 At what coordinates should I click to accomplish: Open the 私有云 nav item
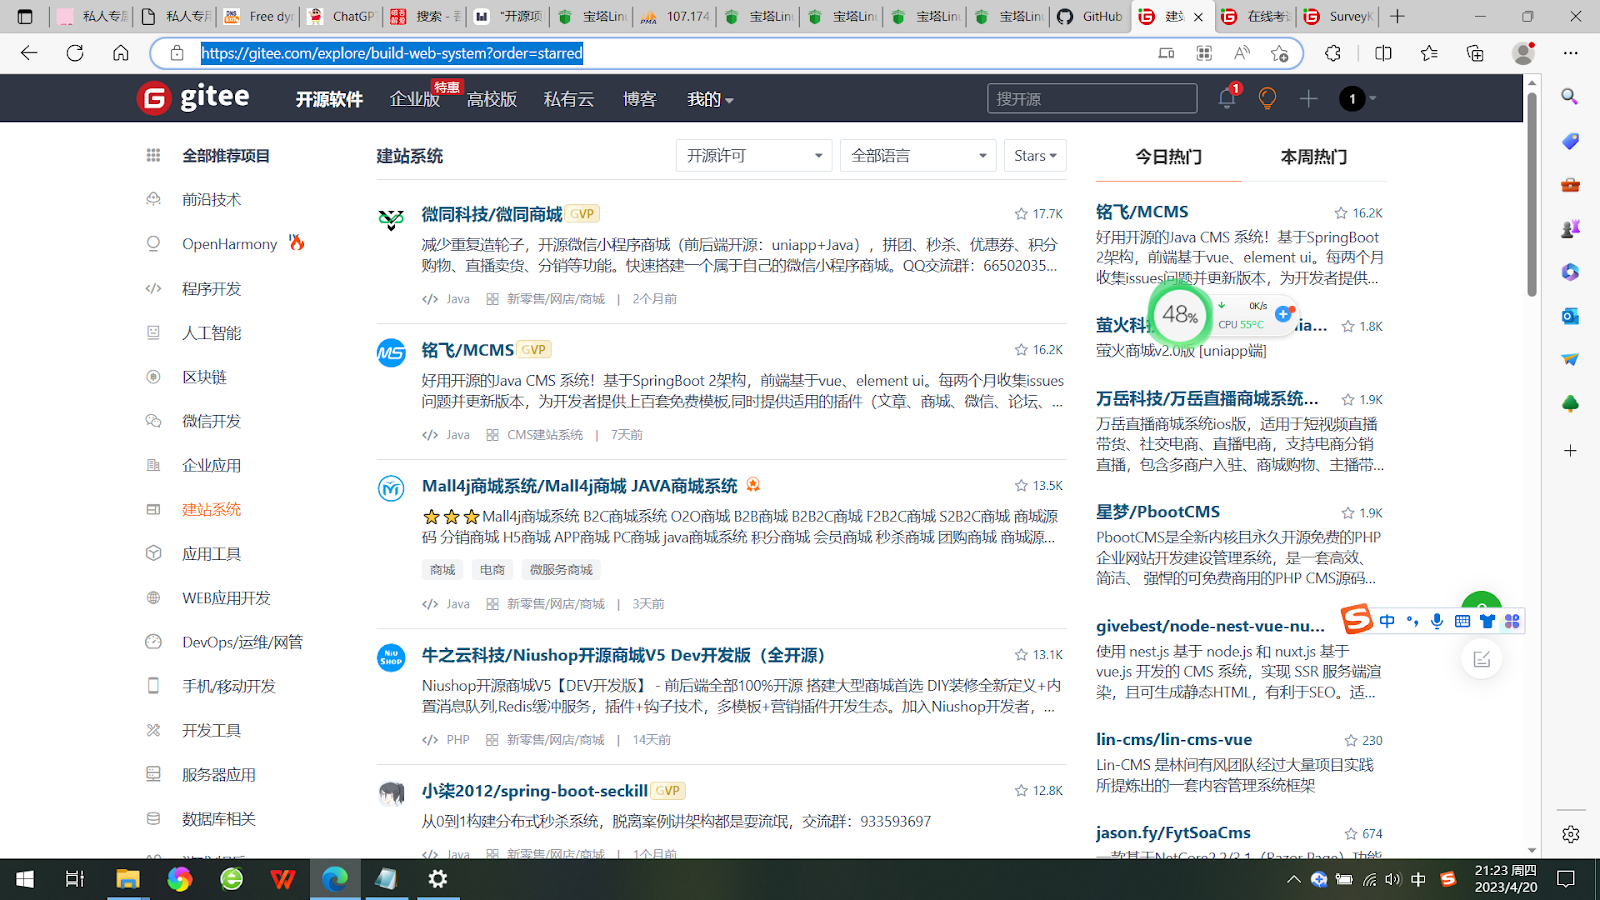click(x=569, y=99)
